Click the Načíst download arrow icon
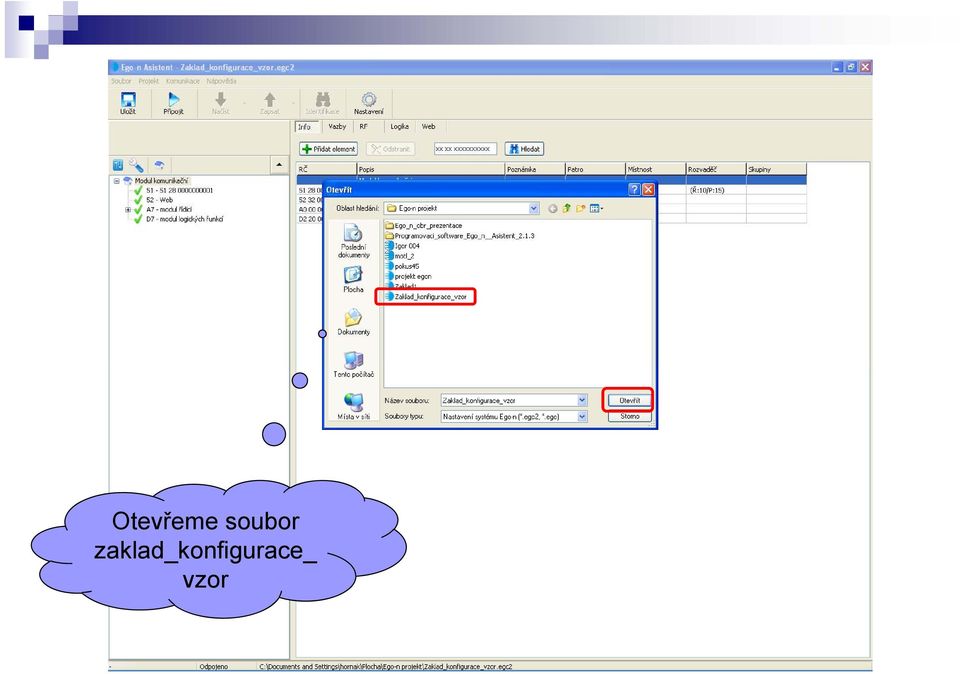Screen dimensions: 960x674 (x=220, y=102)
